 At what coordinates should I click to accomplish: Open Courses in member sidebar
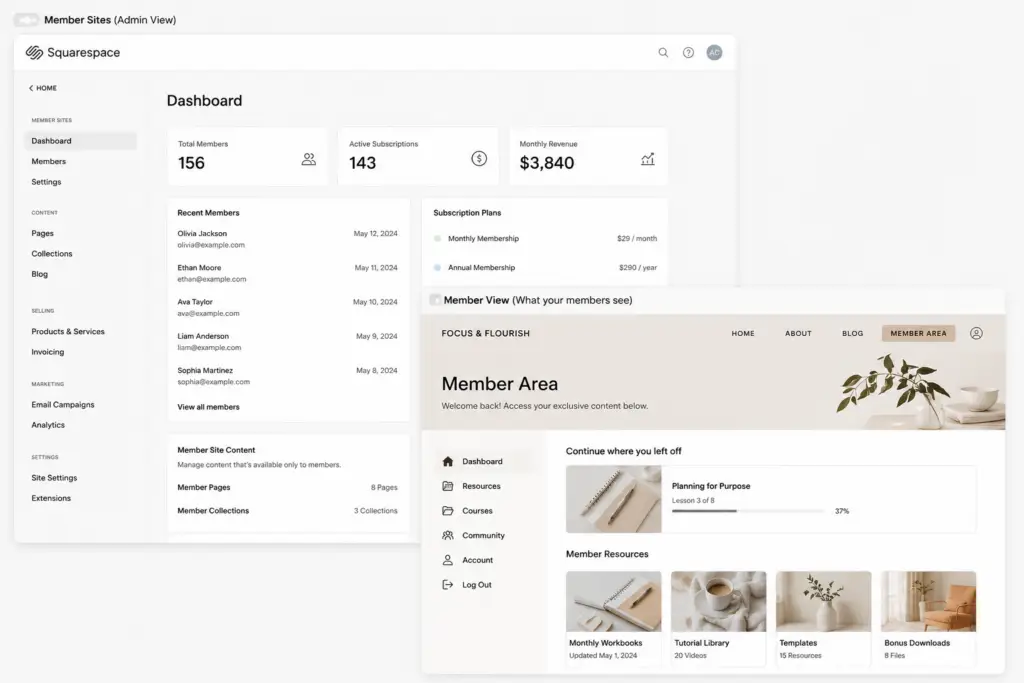[477, 511]
